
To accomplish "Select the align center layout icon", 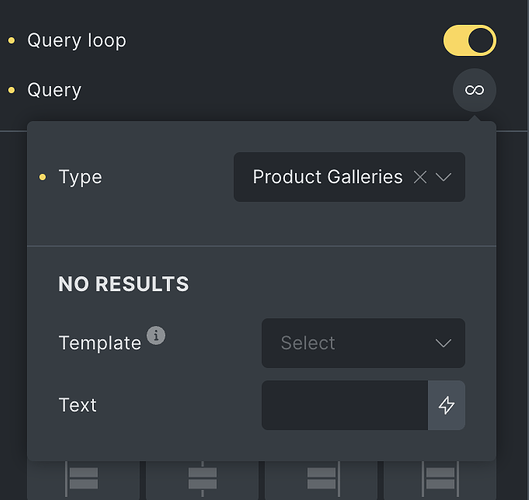I will point(202,479).
